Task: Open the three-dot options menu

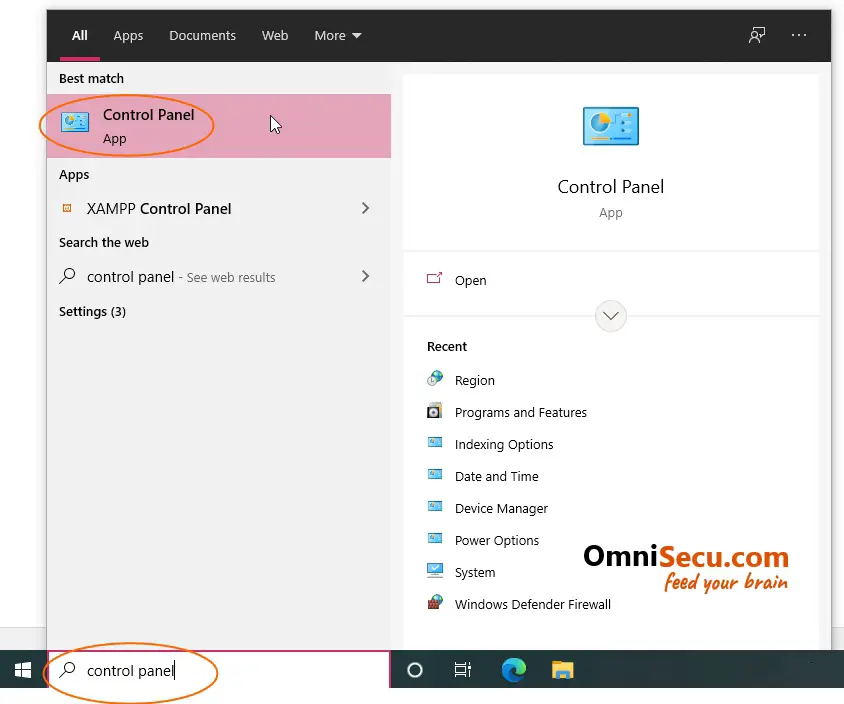Action: coord(799,36)
